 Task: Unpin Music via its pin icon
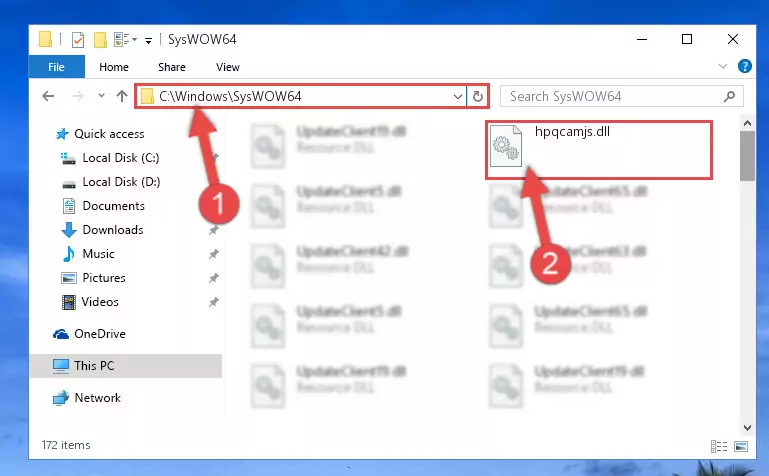tap(213, 254)
